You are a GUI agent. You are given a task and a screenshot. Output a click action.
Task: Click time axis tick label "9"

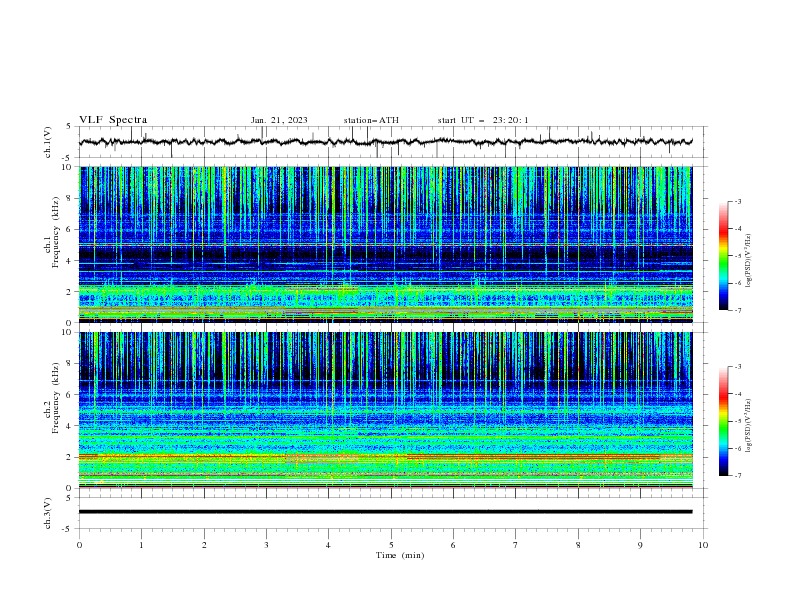[640, 545]
